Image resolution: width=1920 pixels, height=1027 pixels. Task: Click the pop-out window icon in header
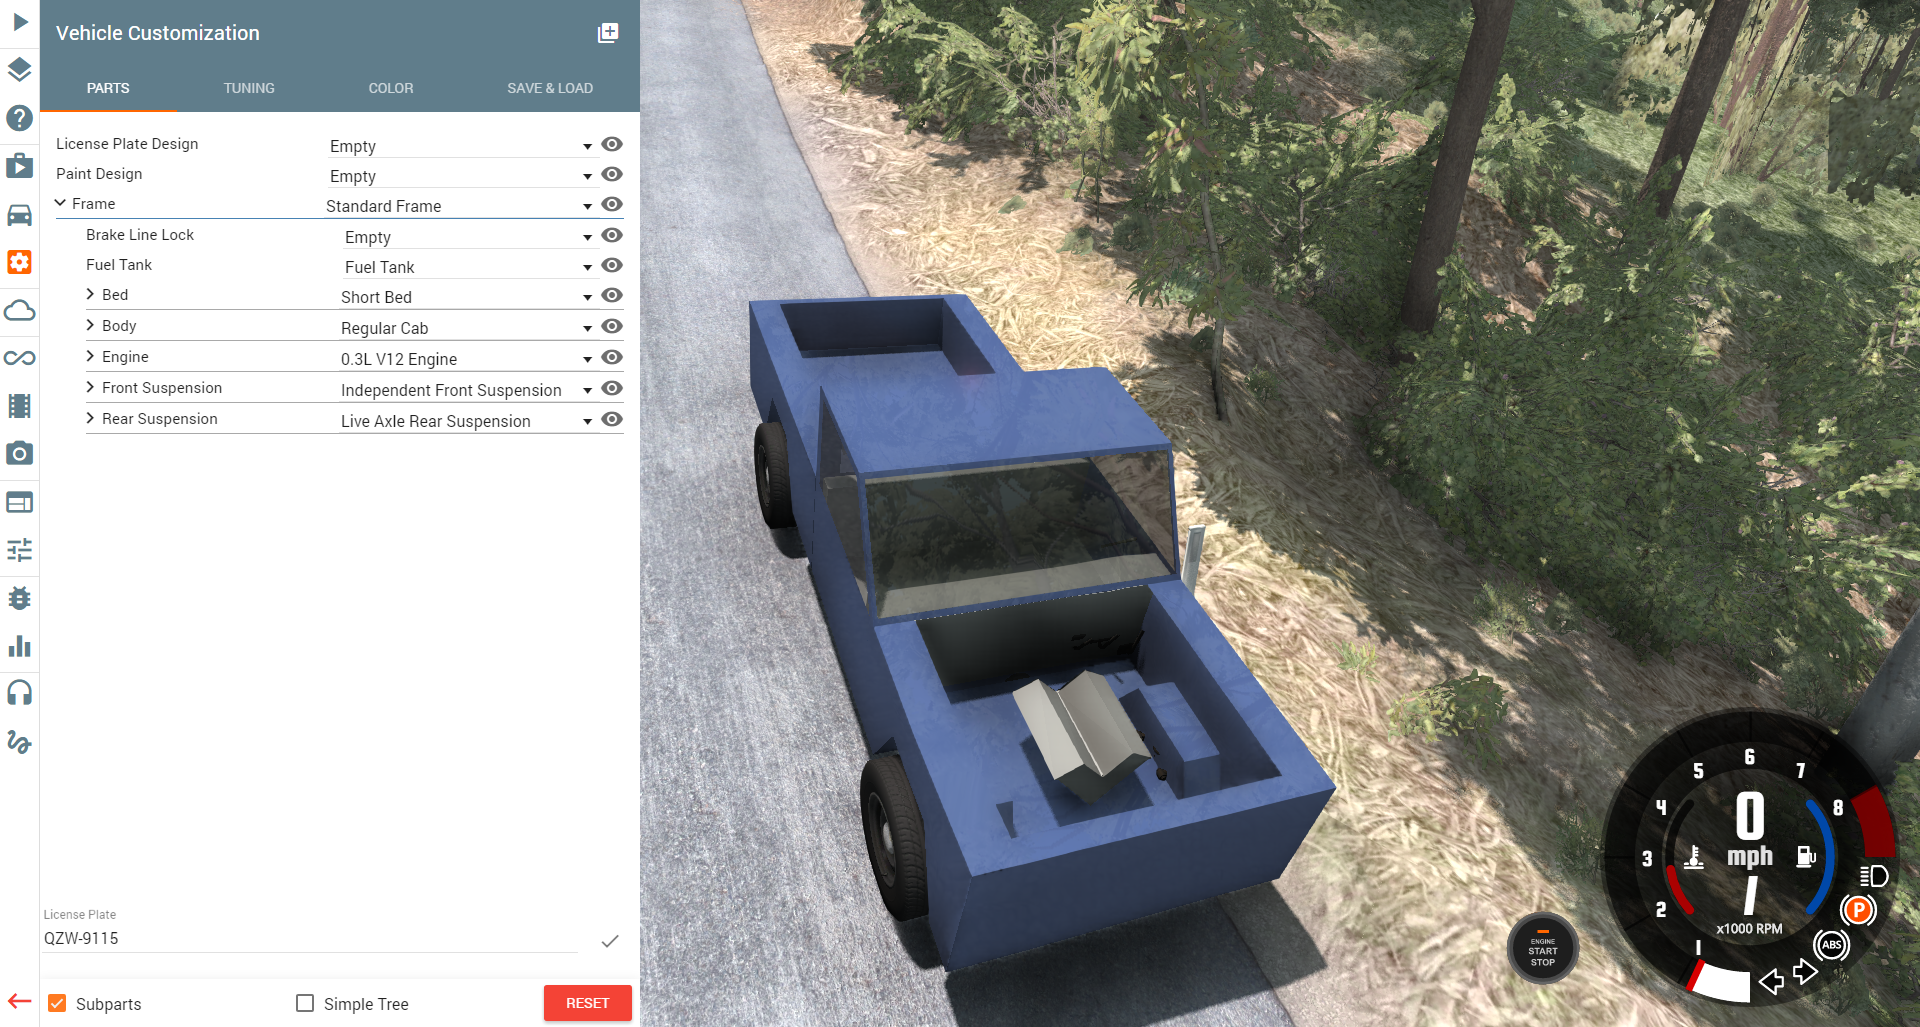[x=608, y=33]
